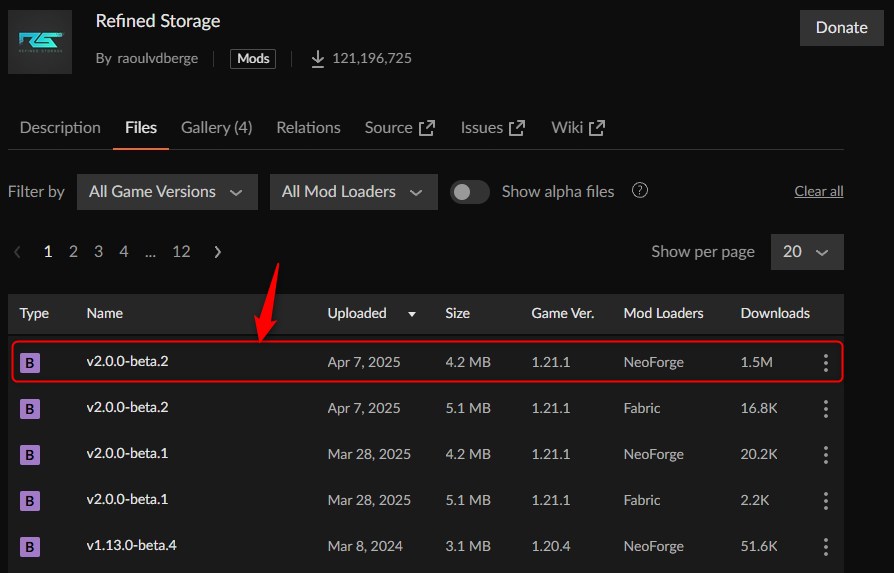The width and height of the screenshot is (894, 573).
Task: Open file v2.0.0-beta.1 for NeoForge
Action: click(127, 453)
